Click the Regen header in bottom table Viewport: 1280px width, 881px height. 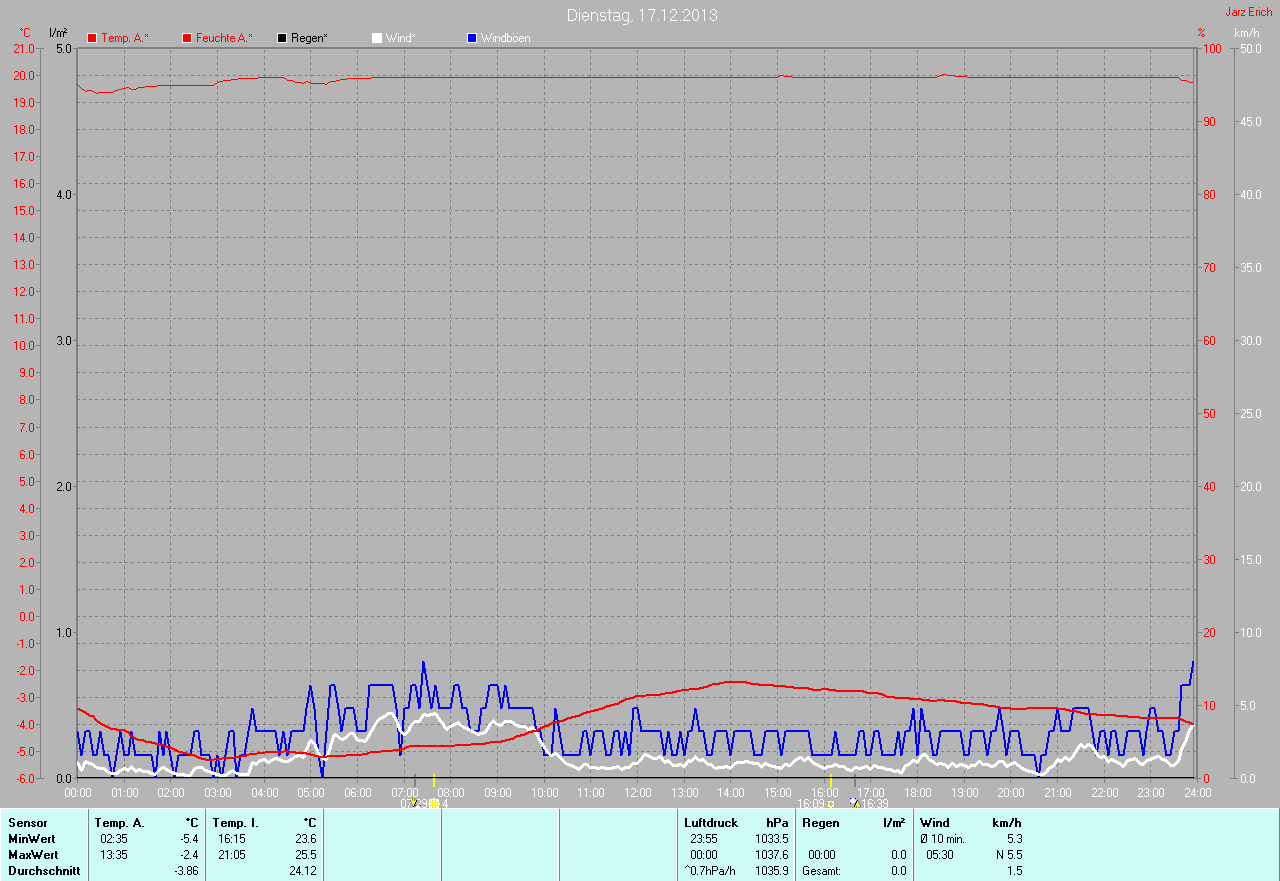[x=820, y=823]
